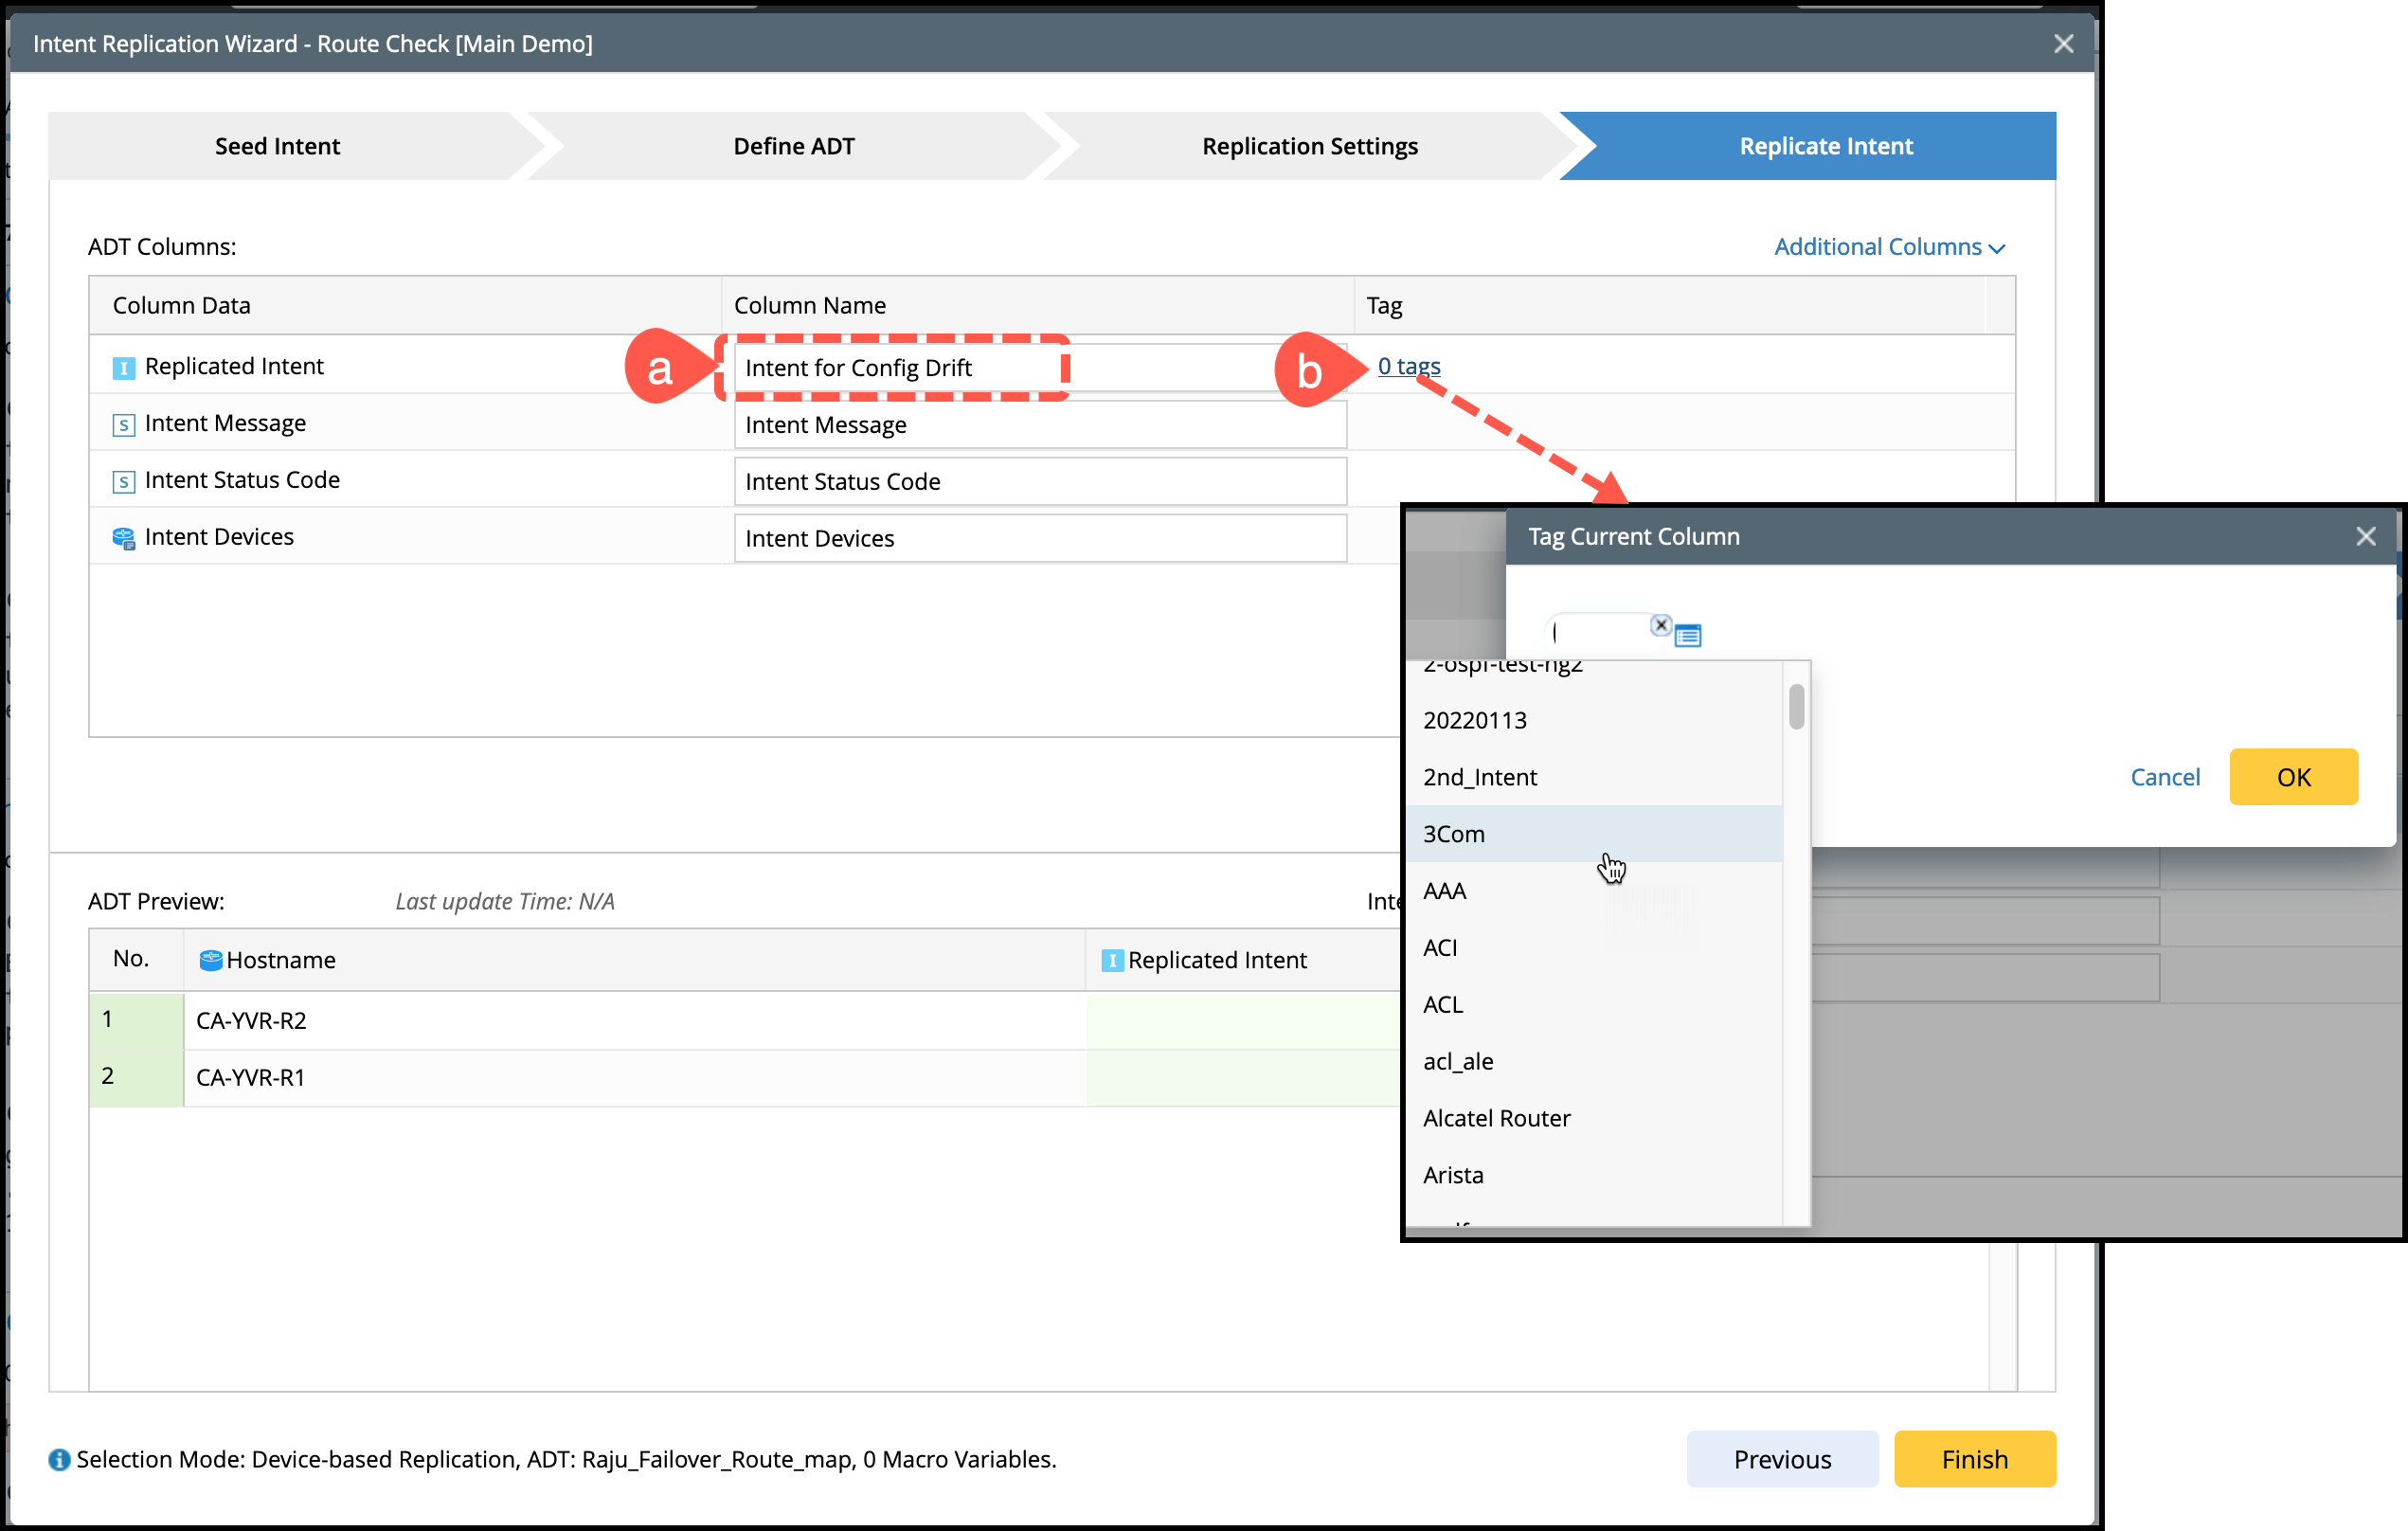This screenshot has height=1531, width=2408.
Task: Click the Replicated Intent row type icon
Action: click(123, 368)
